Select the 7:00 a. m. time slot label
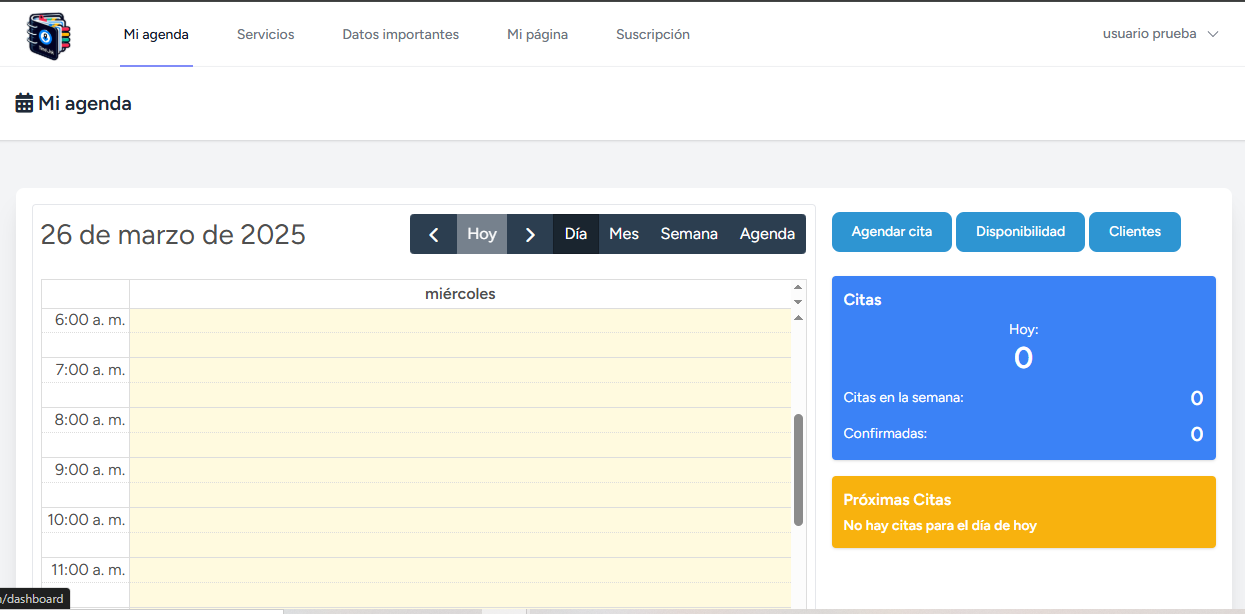Screen dimensions: 1245x614 (x=90, y=370)
